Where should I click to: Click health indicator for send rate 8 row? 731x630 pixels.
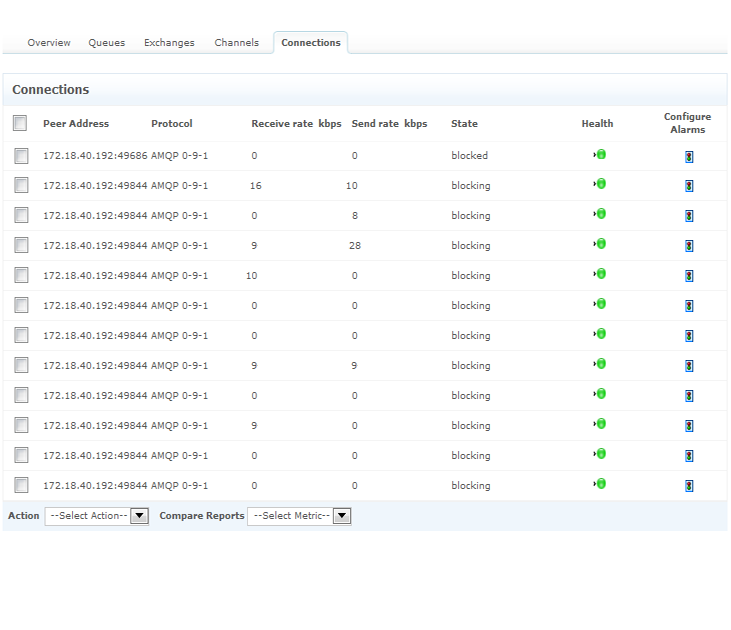pos(600,214)
